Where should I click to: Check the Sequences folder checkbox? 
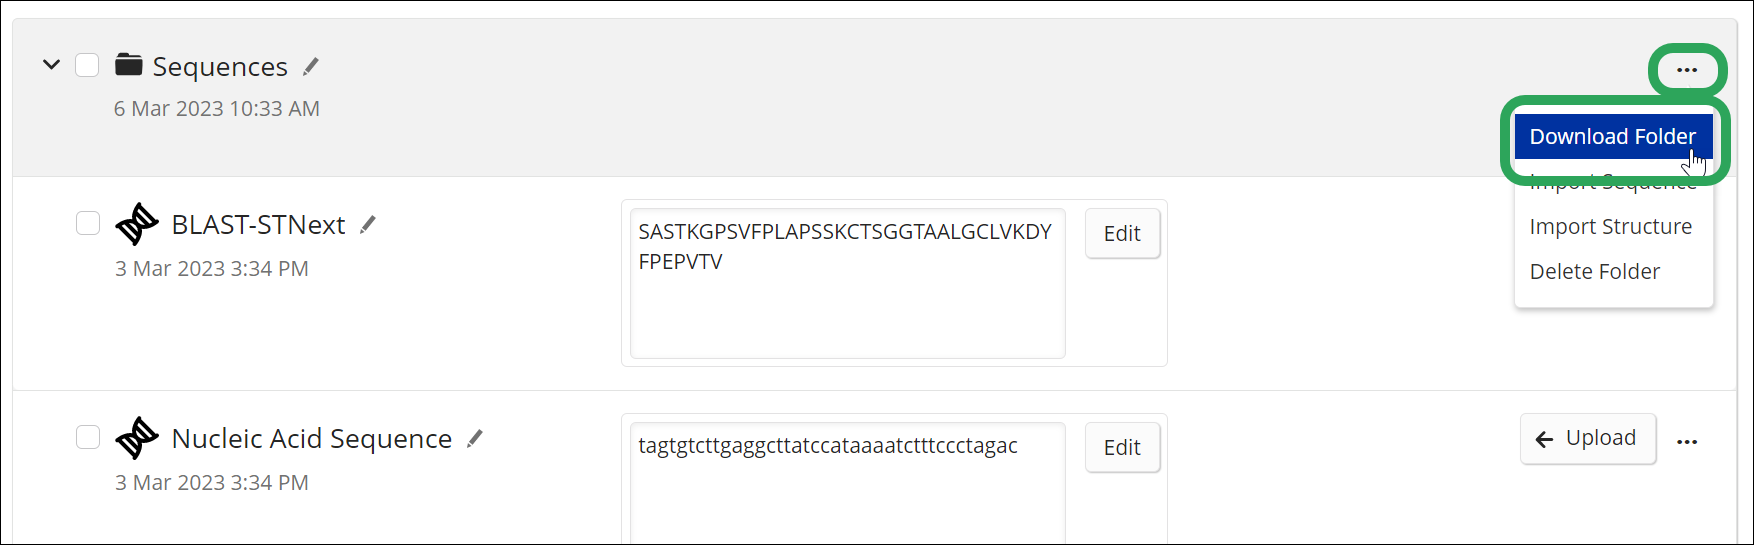coord(87,65)
